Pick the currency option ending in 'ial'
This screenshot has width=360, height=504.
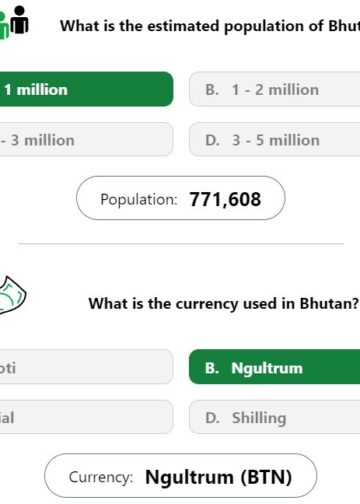[86, 417]
